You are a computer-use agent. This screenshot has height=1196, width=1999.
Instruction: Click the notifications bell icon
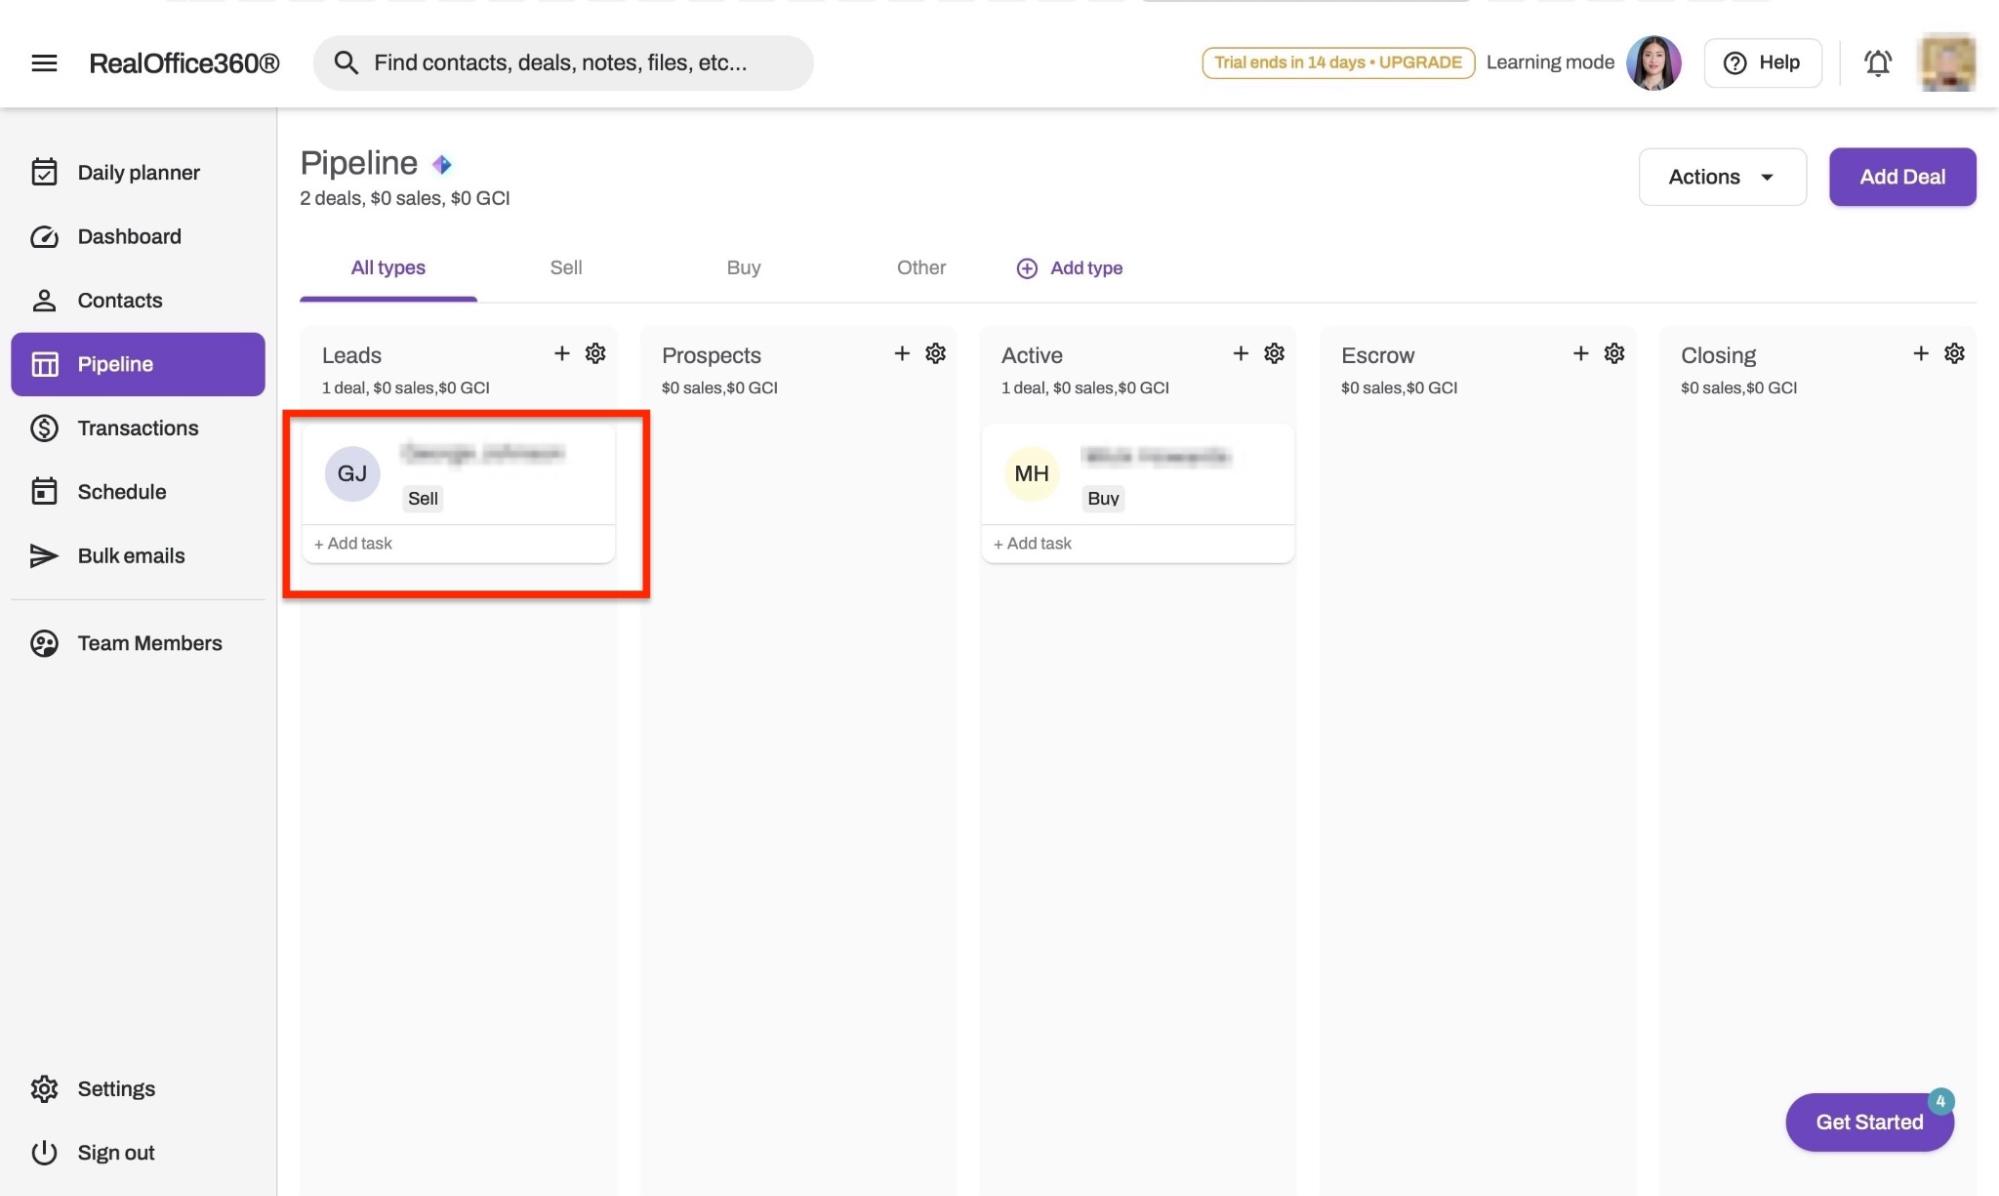1877,63
